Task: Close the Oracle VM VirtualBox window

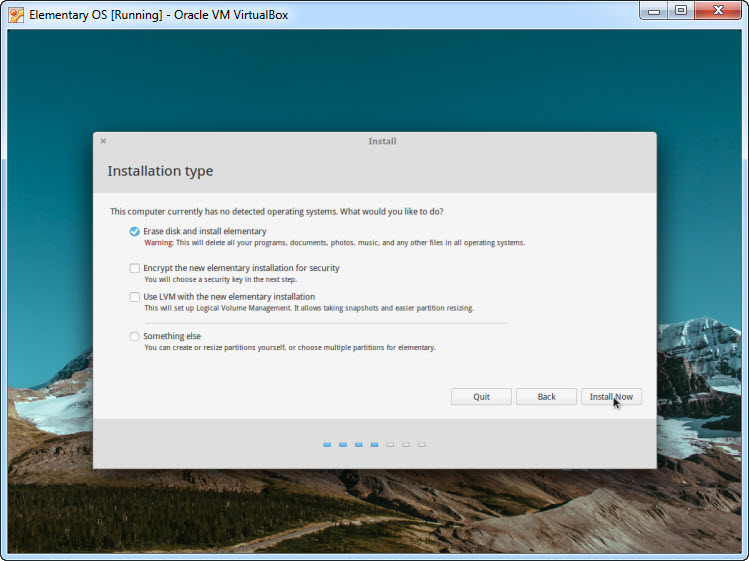Action: (718, 11)
